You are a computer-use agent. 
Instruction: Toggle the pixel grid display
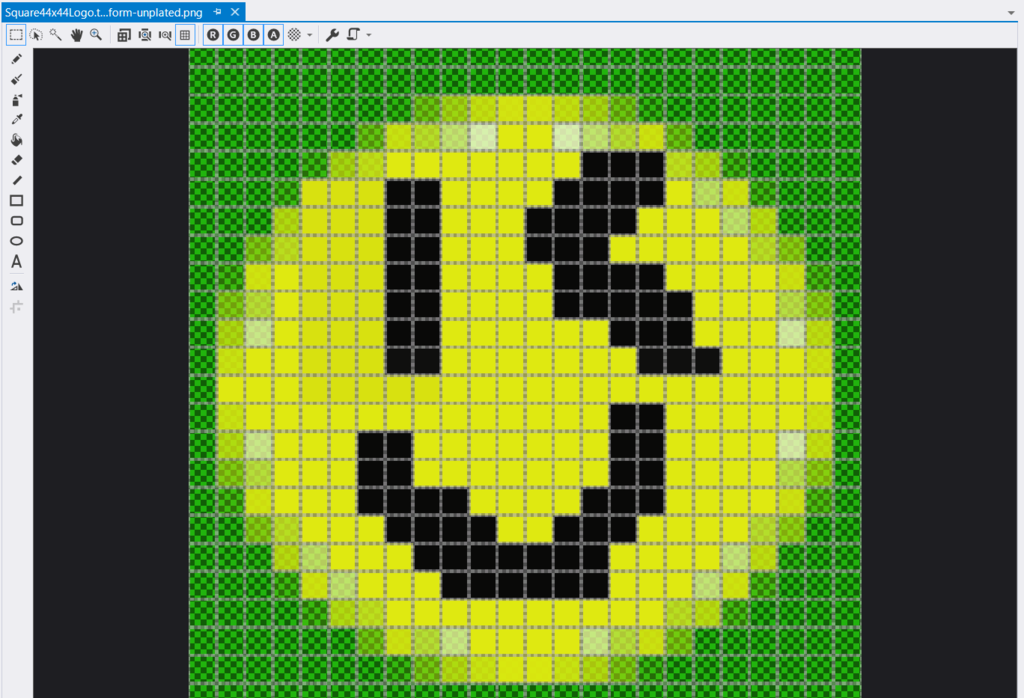[185, 35]
